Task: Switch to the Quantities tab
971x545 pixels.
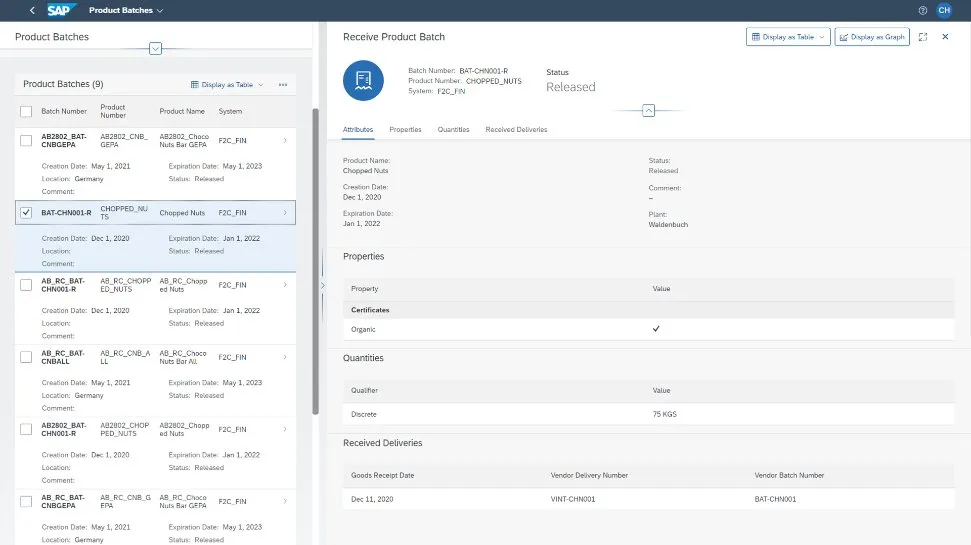Action: click(453, 130)
